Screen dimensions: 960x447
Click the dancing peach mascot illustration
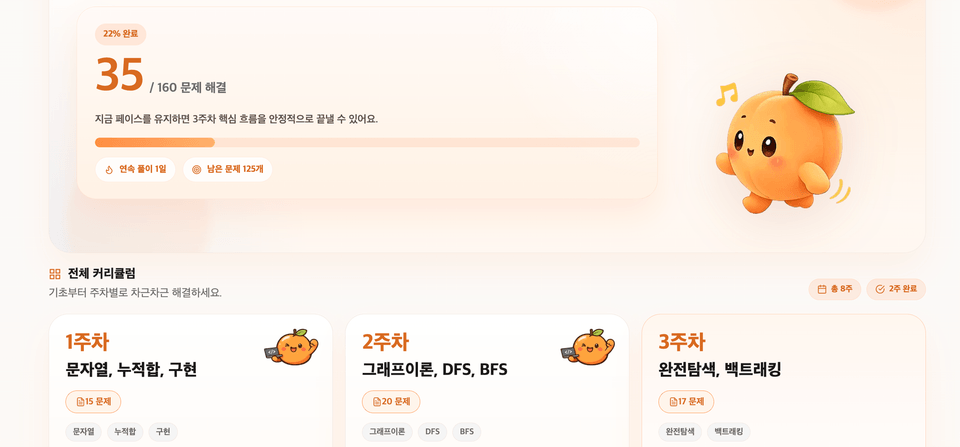pos(783,145)
